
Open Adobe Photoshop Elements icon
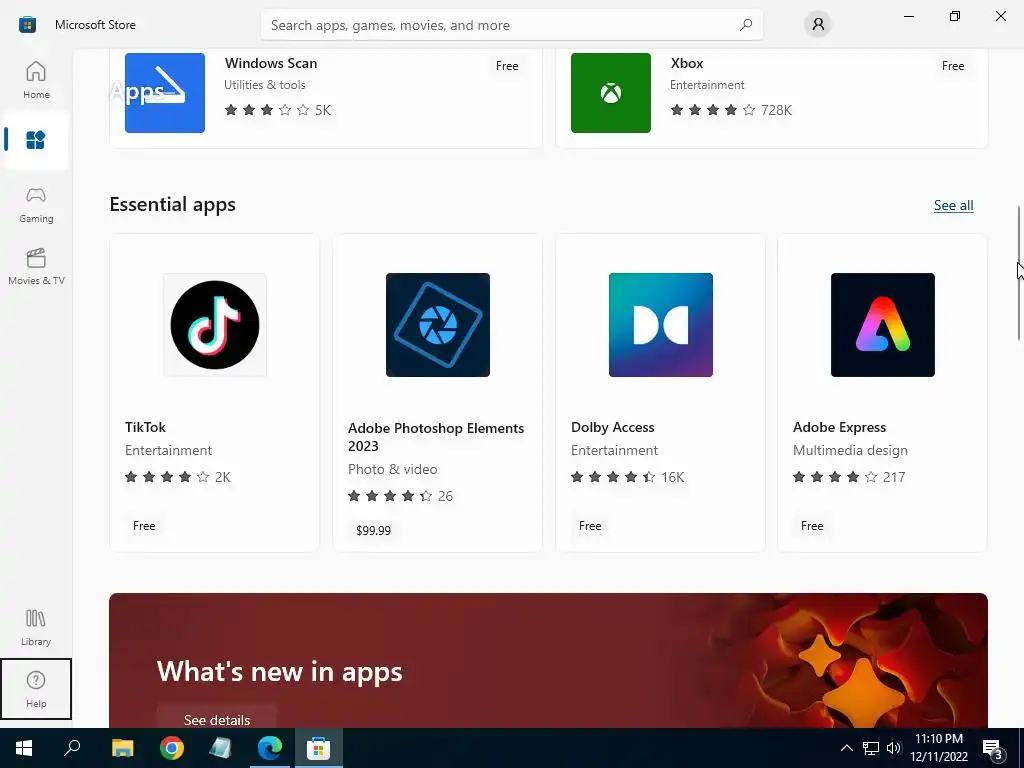[x=438, y=325]
